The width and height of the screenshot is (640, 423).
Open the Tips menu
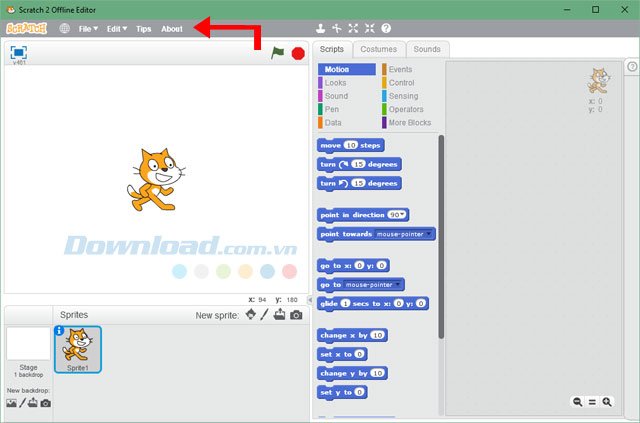(144, 29)
